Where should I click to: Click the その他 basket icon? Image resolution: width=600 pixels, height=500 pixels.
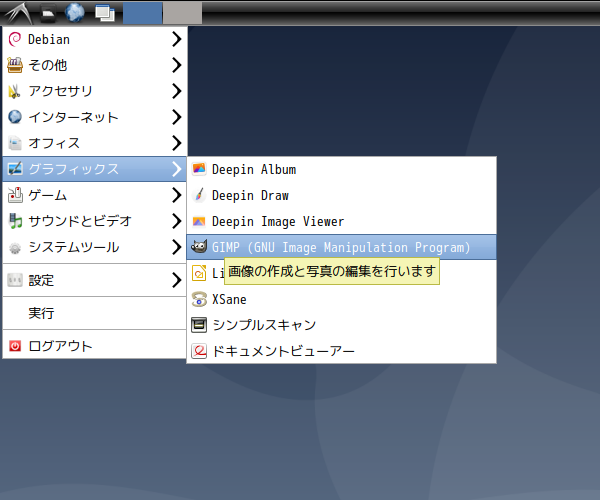point(15,65)
